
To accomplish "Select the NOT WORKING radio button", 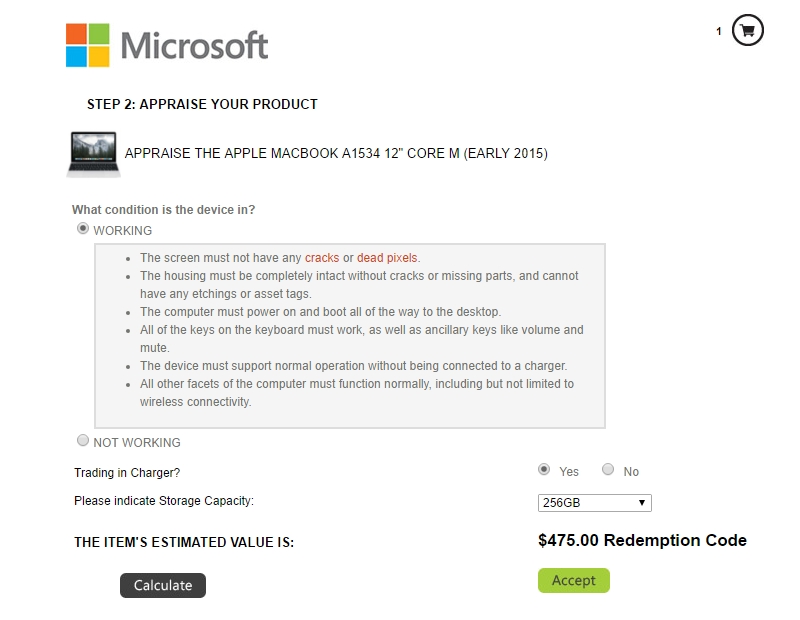I will click(83, 440).
